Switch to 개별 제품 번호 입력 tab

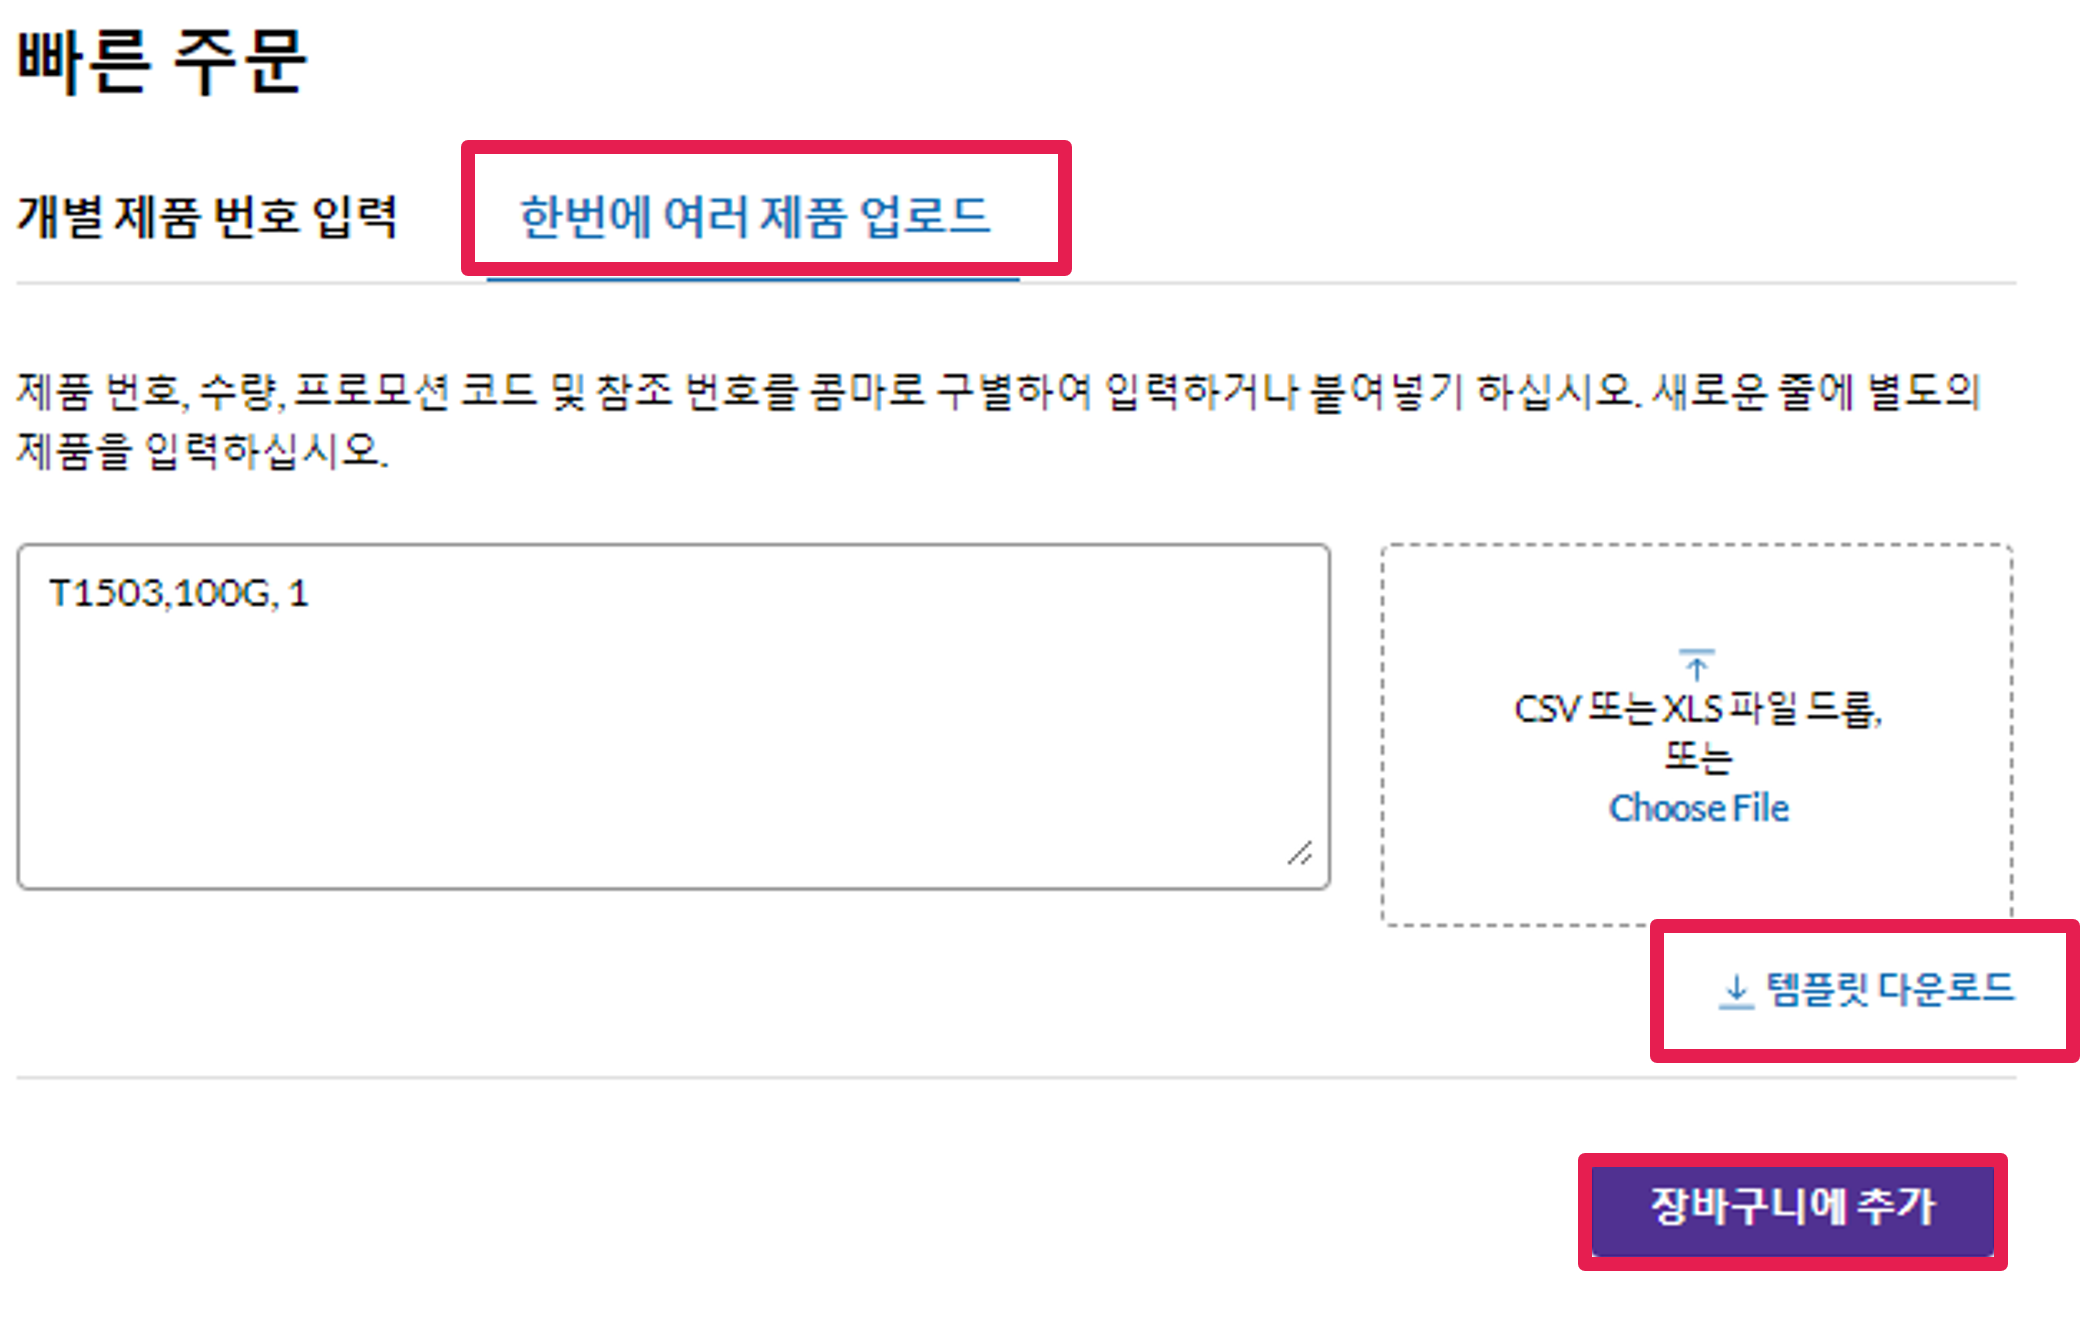point(207,216)
